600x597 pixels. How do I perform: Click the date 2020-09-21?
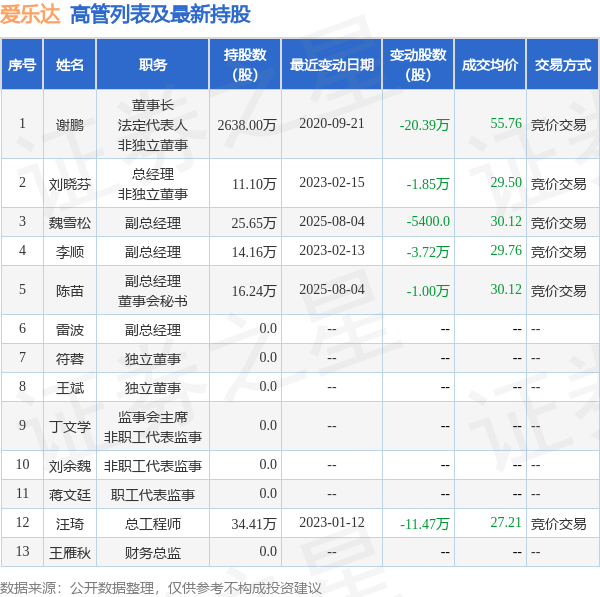coord(332,123)
